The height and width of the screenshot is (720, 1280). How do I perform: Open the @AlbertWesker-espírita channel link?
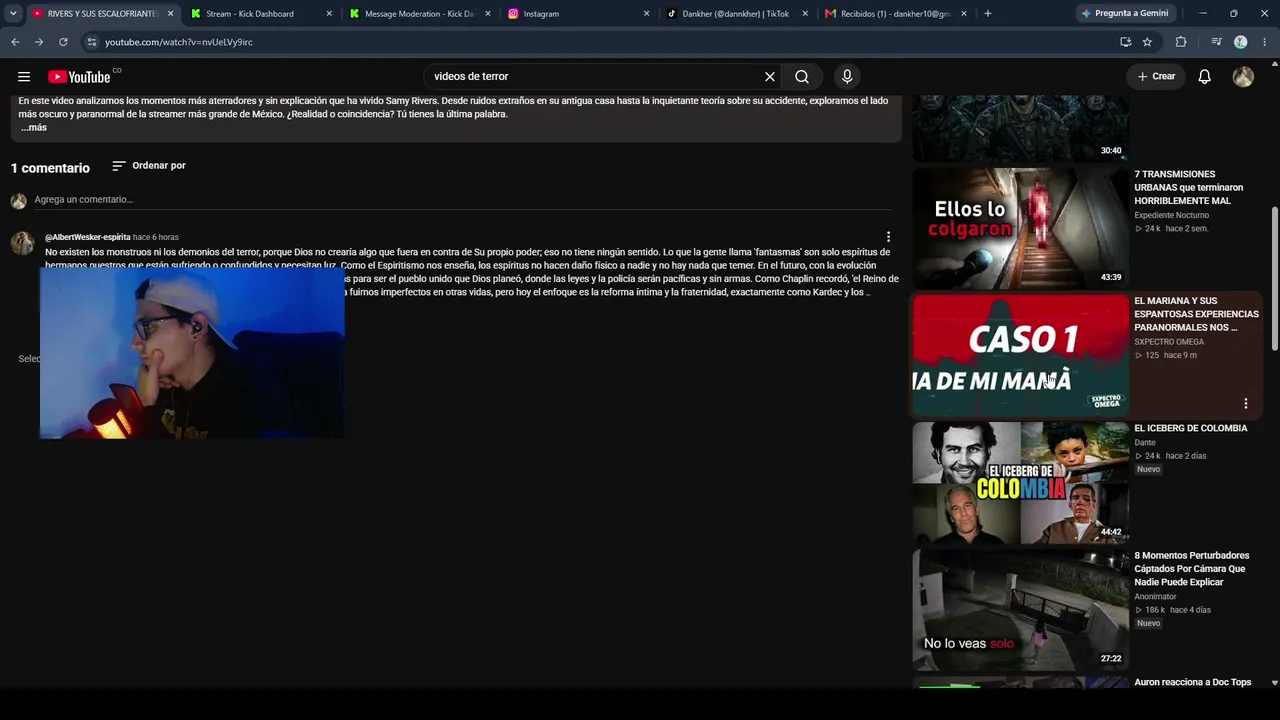point(88,237)
